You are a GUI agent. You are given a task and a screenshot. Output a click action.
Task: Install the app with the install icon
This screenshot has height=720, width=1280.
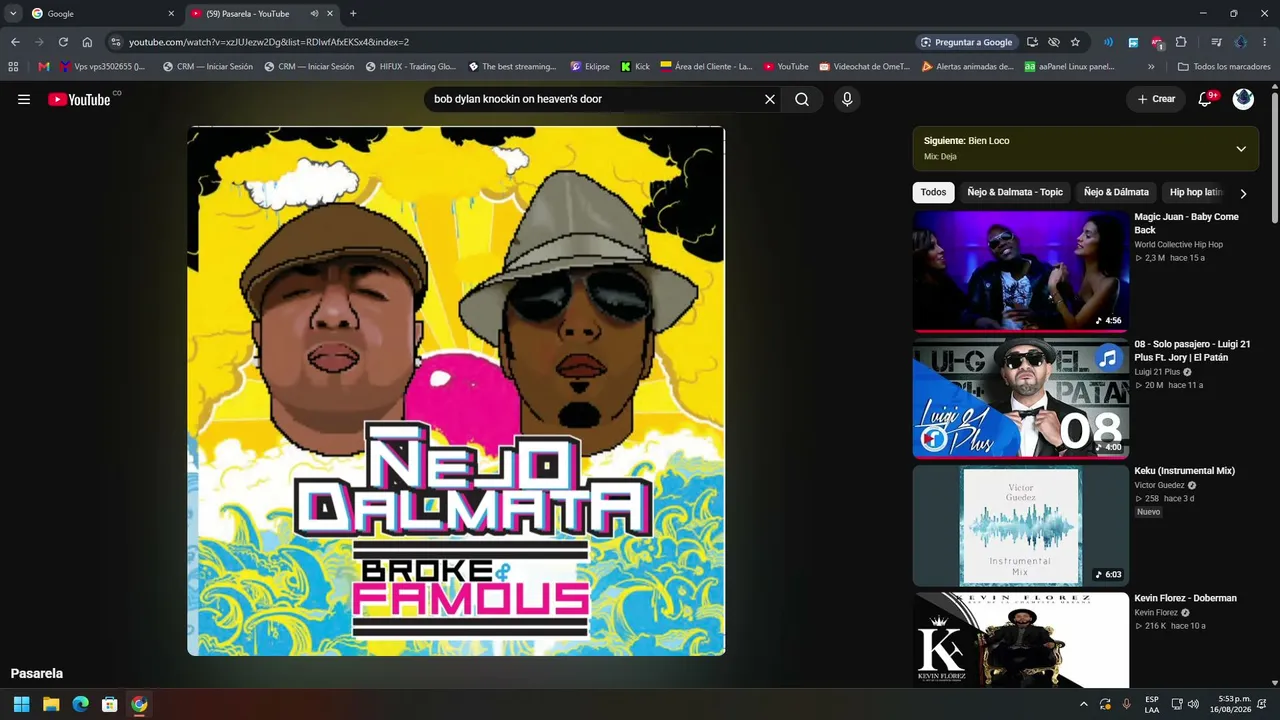[x=1032, y=42]
